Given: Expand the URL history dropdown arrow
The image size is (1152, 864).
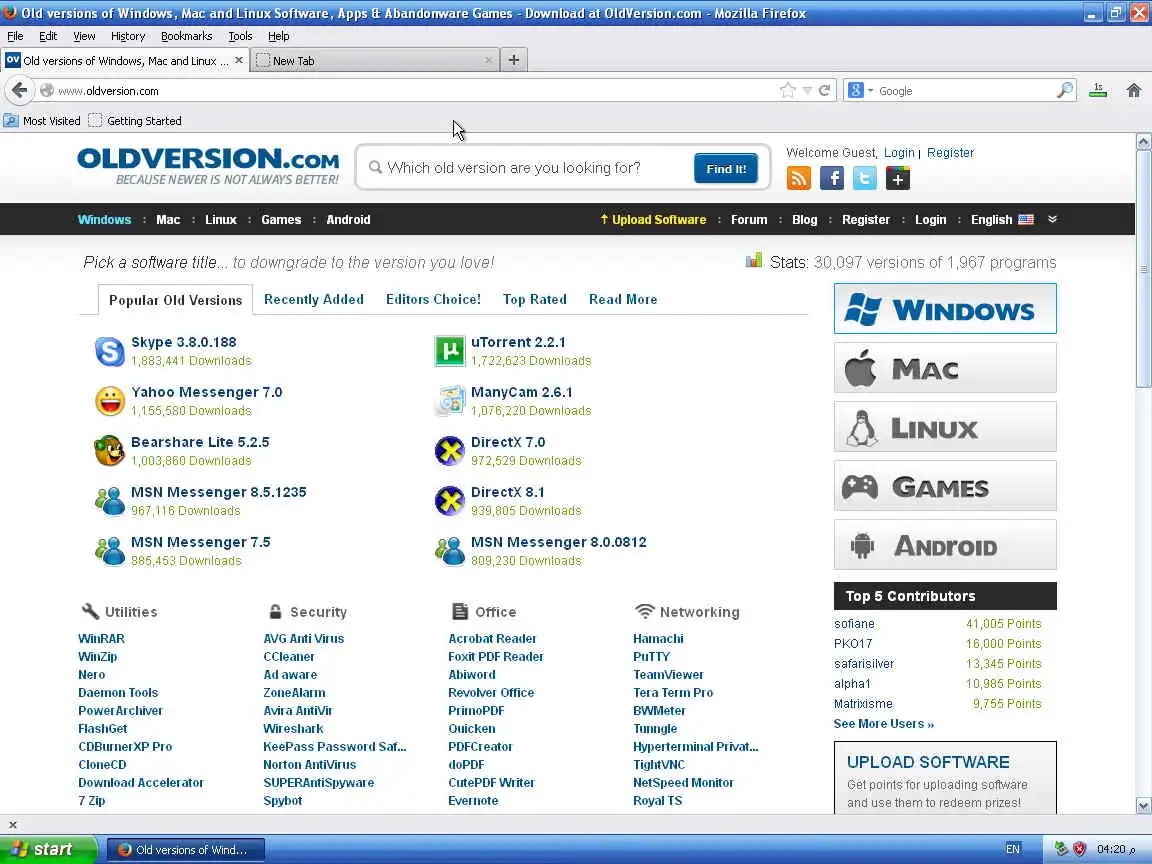Looking at the screenshot, I should (x=807, y=91).
